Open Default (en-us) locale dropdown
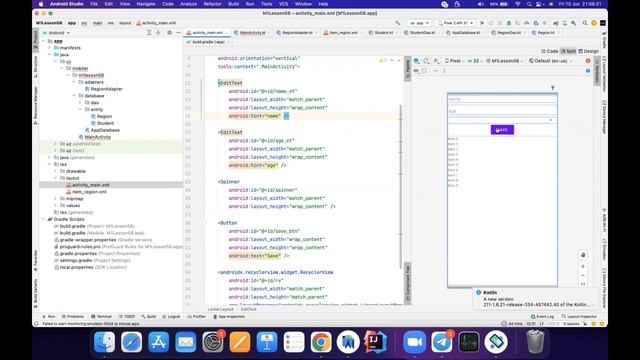 pyautogui.click(x=550, y=61)
